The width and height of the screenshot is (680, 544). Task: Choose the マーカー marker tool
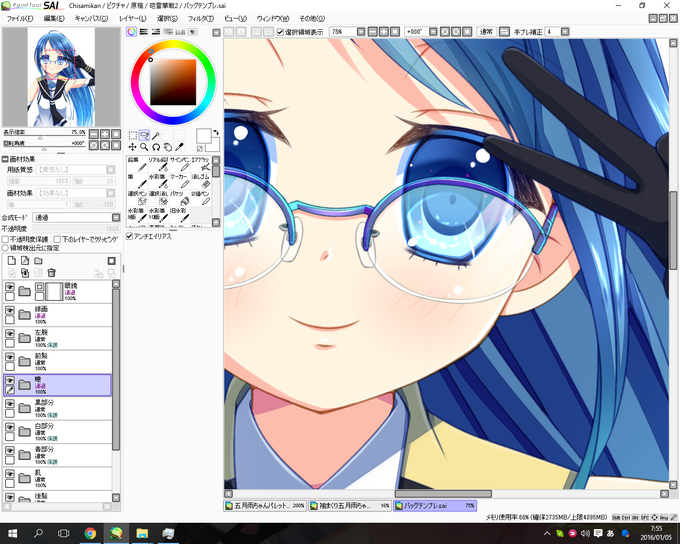(180, 181)
